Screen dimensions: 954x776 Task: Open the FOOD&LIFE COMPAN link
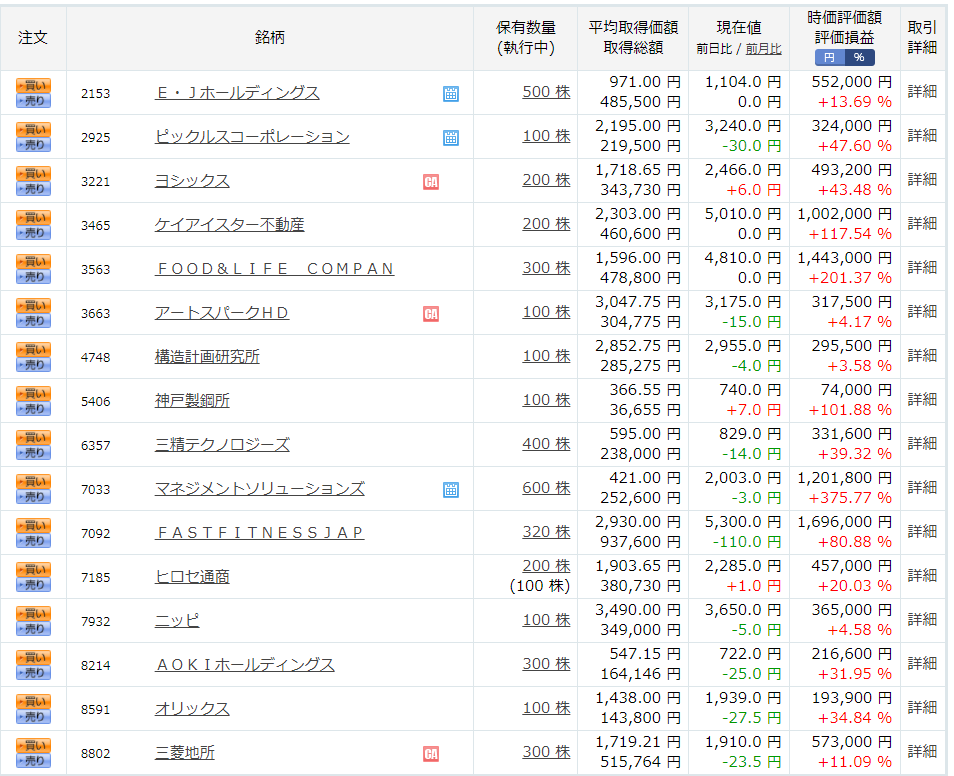pos(274,268)
